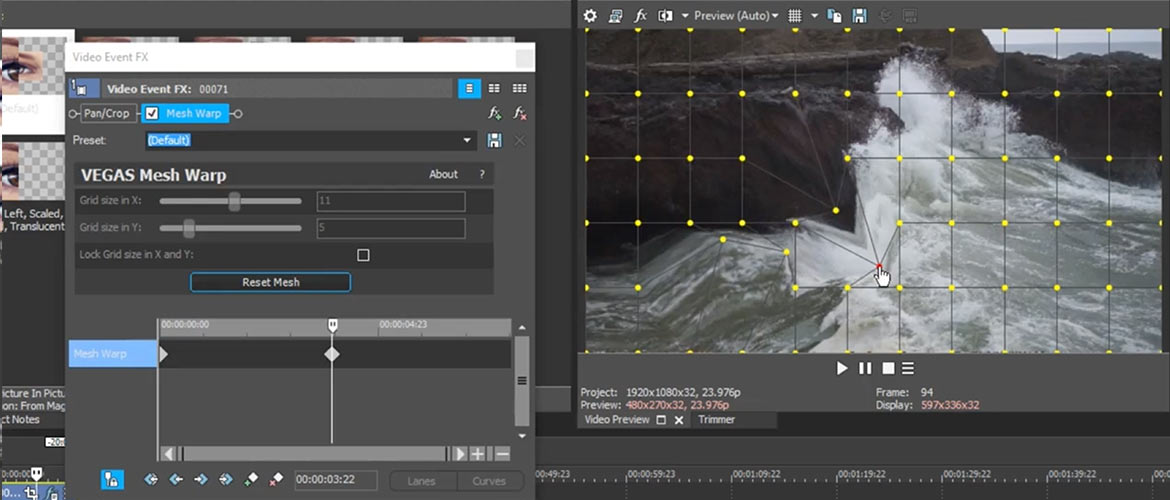Open Video Preview properties gear icon

[590, 16]
